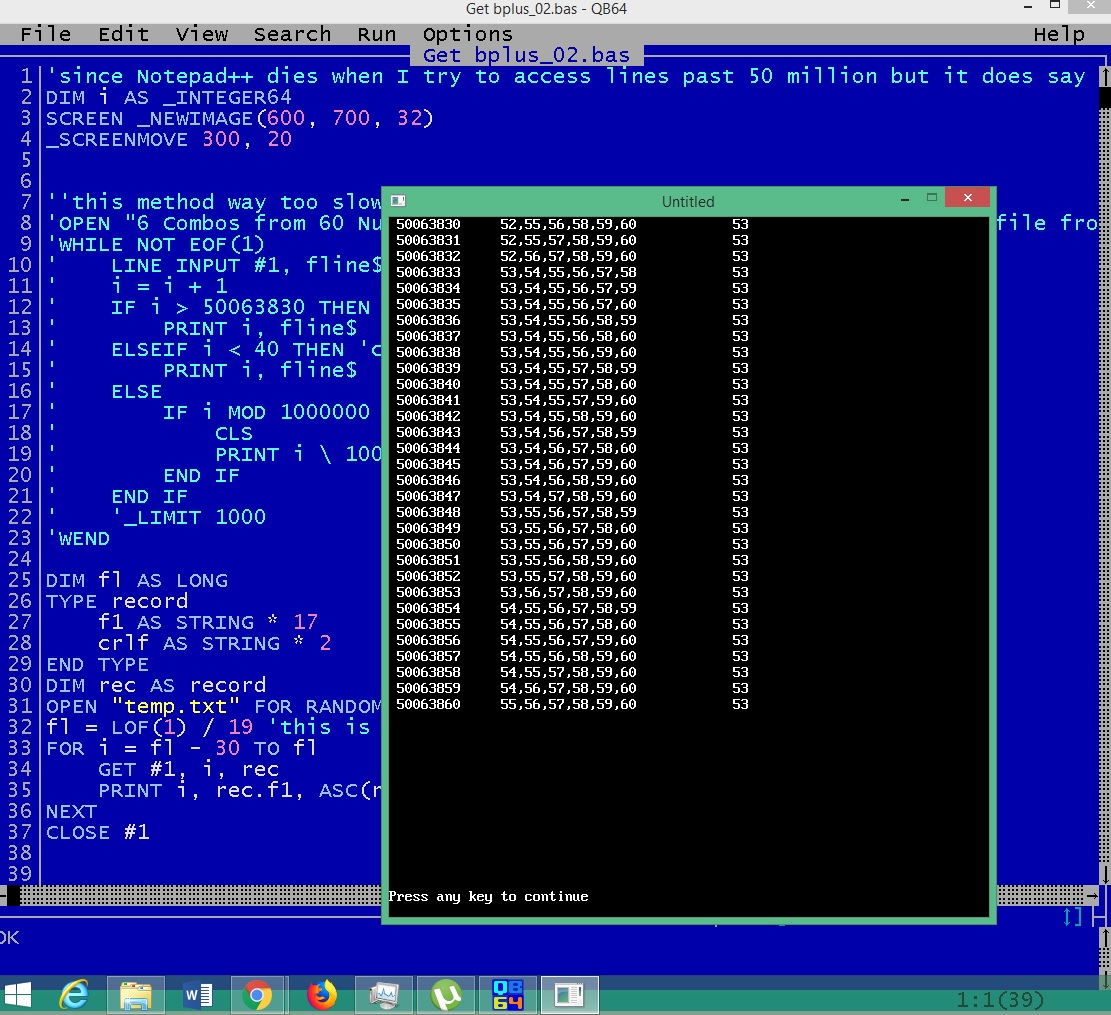Open the Options menu
Viewport: 1111px width, 1015px height.
click(467, 34)
